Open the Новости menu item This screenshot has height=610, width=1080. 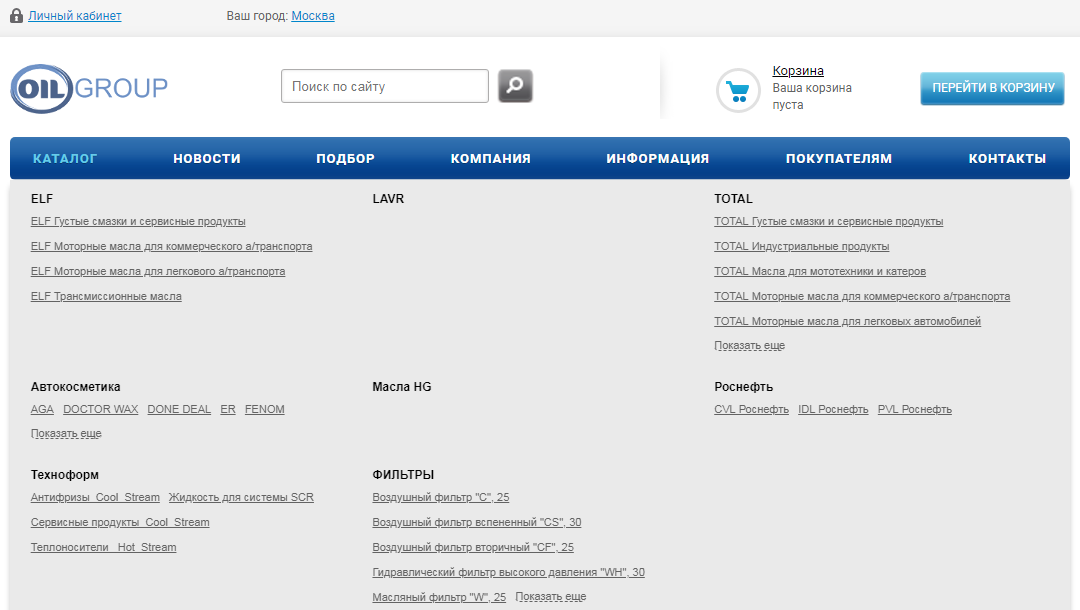[207, 158]
